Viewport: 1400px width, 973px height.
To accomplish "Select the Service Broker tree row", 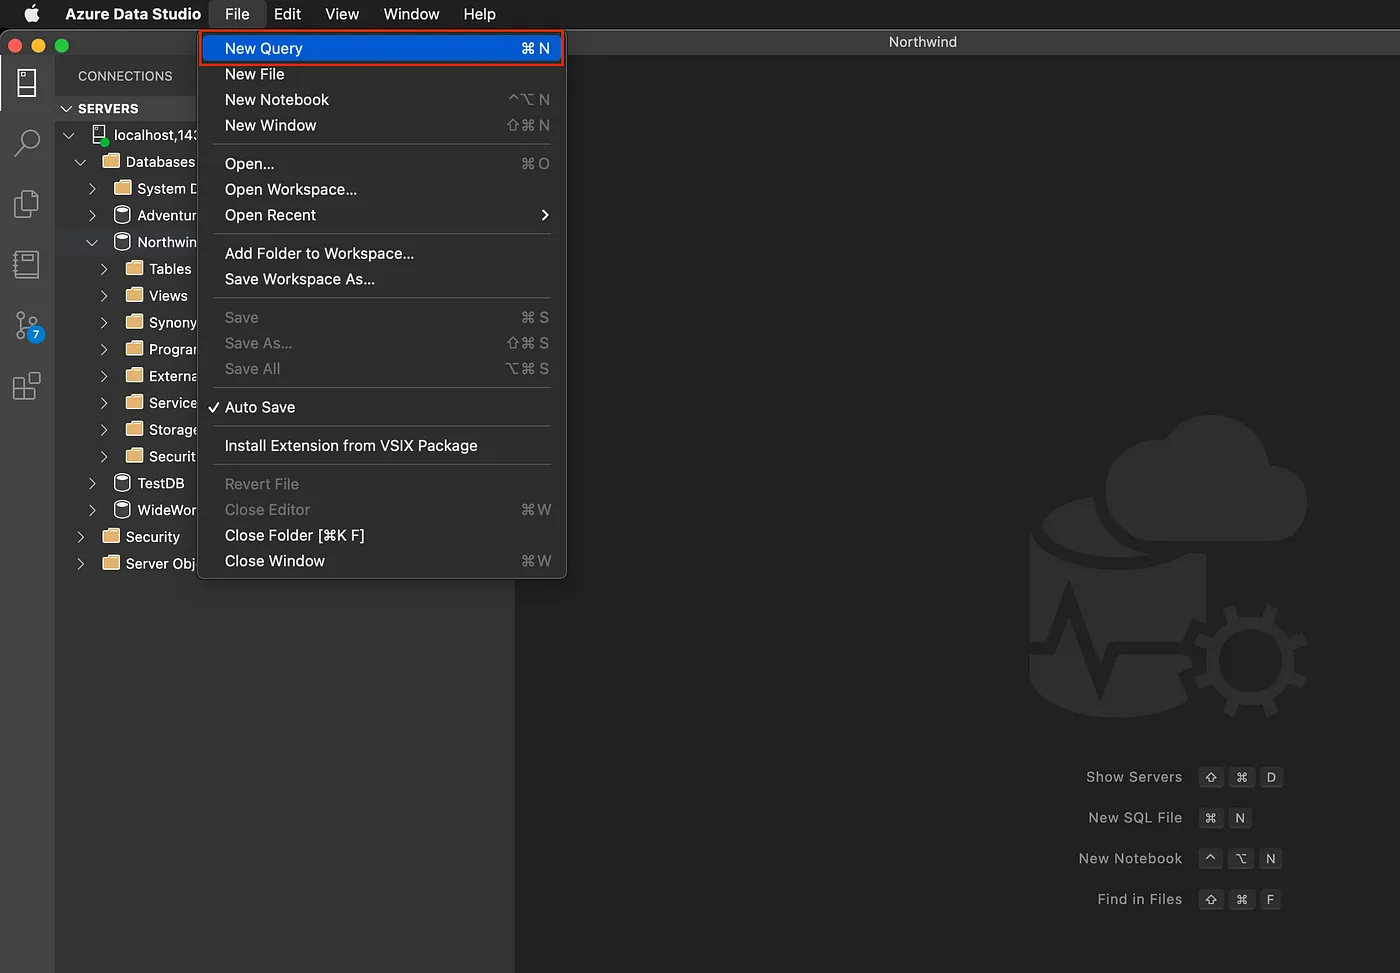I will click(x=126, y=403).
